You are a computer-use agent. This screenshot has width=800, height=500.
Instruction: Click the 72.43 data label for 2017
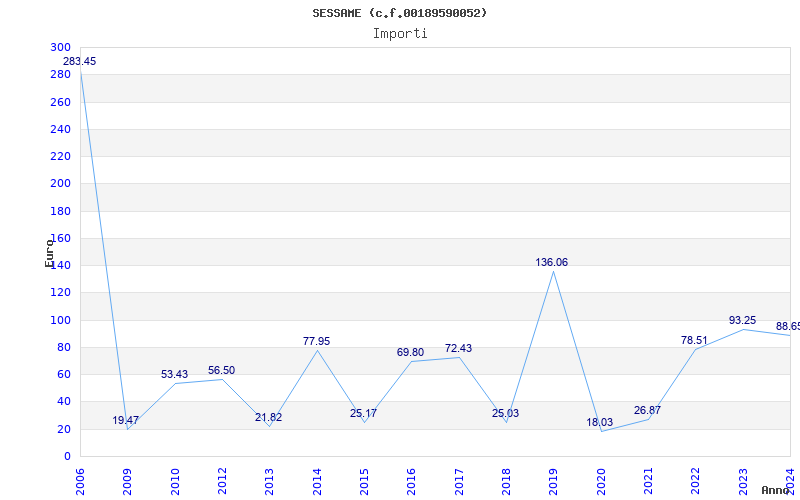coord(458,349)
